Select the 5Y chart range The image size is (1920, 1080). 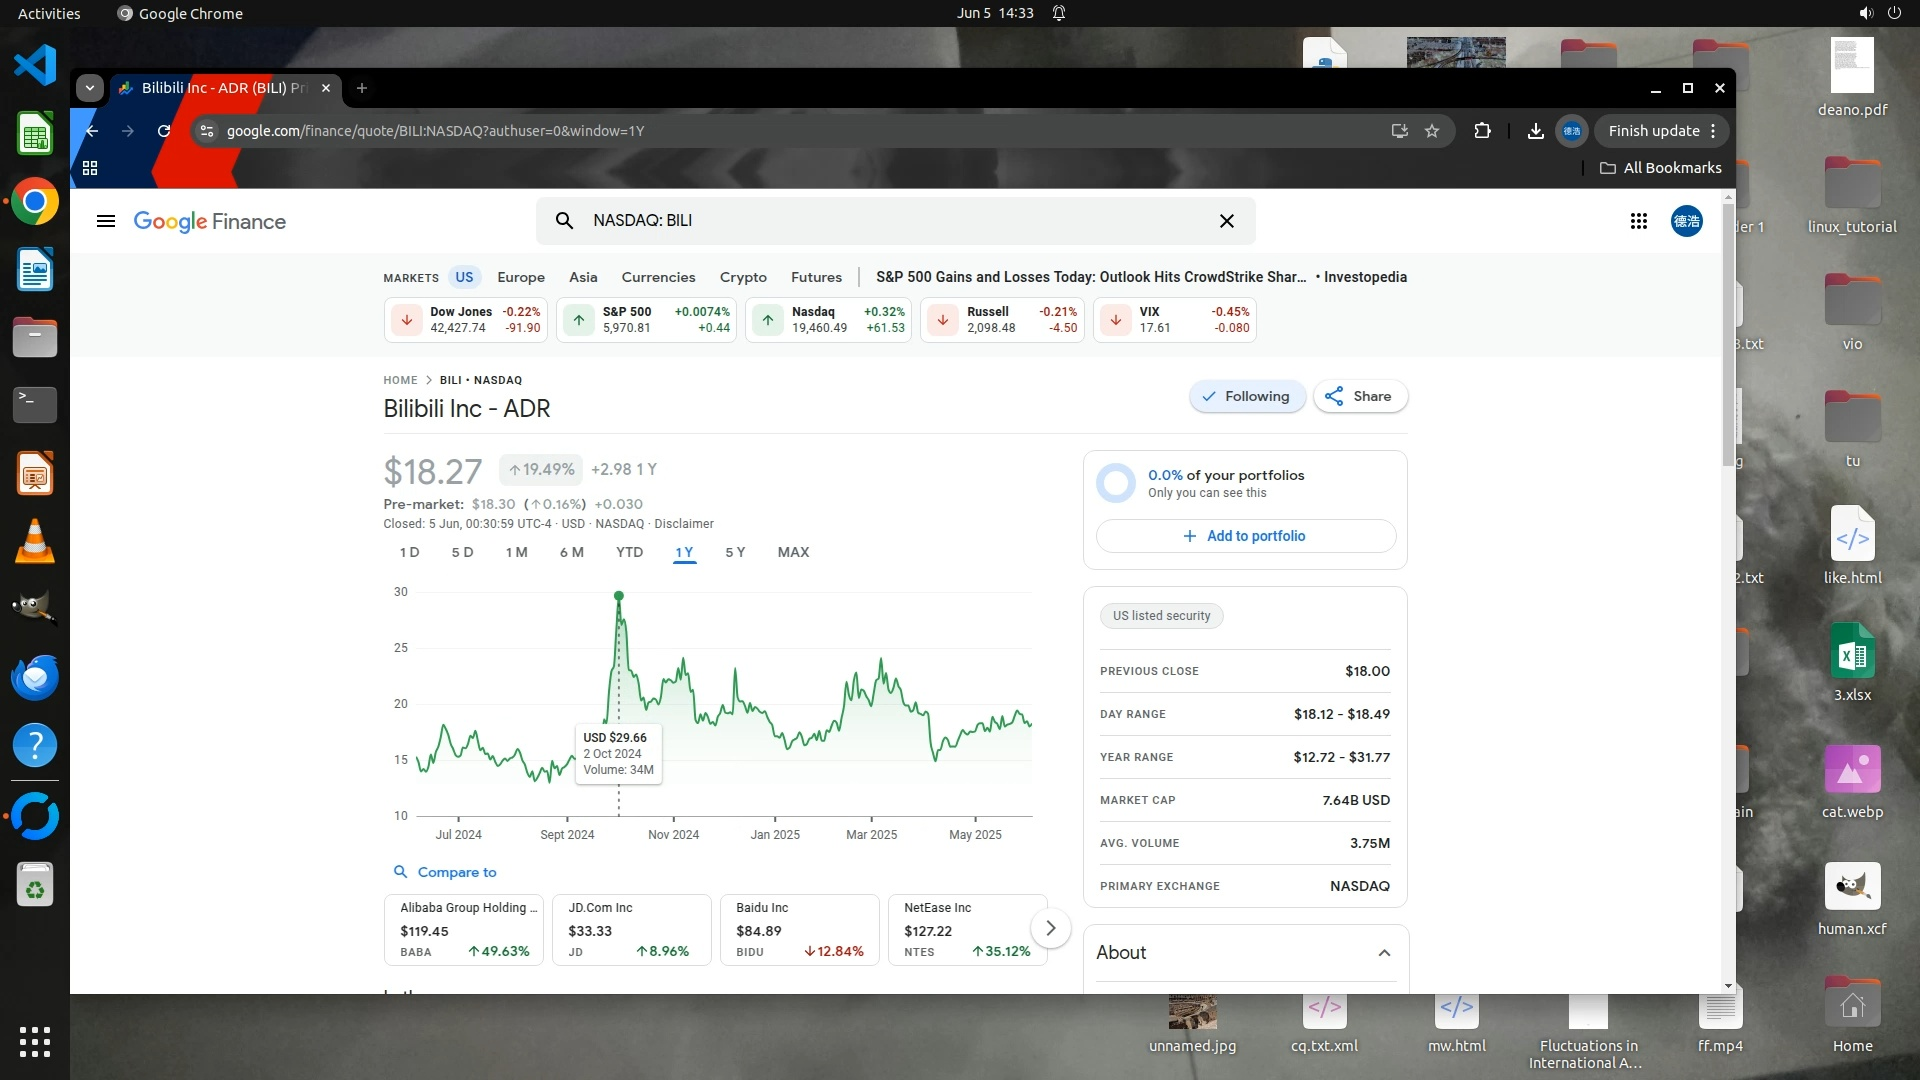(735, 552)
